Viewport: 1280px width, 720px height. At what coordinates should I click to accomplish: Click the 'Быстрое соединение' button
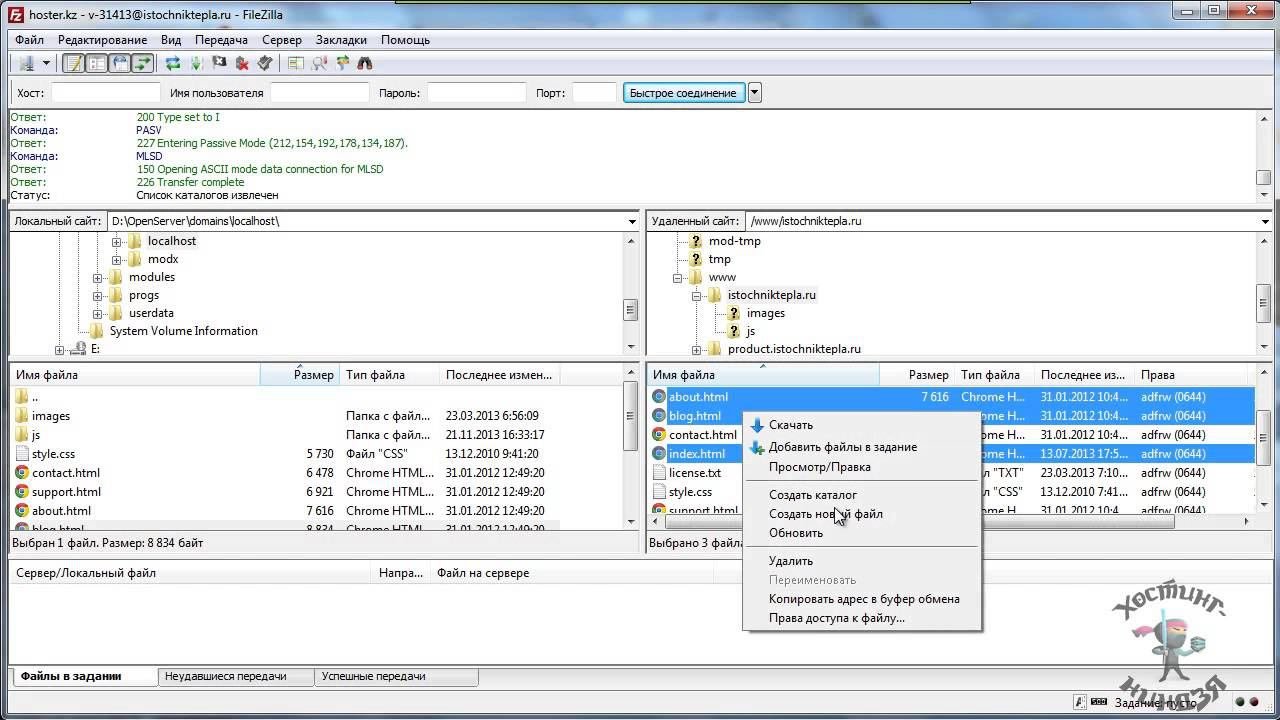(x=683, y=93)
